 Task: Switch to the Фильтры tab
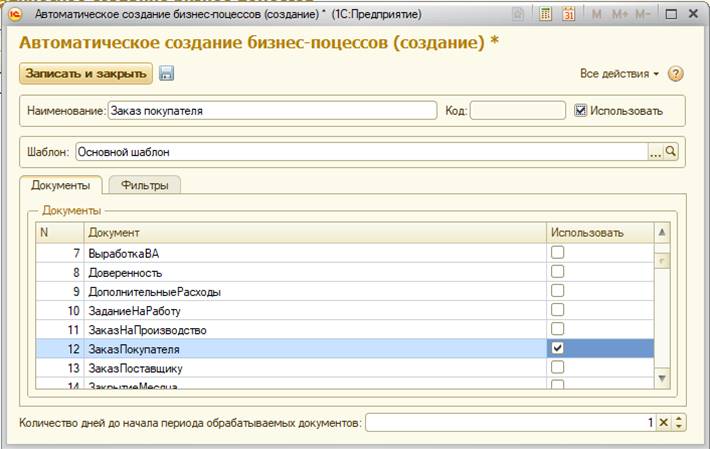(x=145, y=185)
